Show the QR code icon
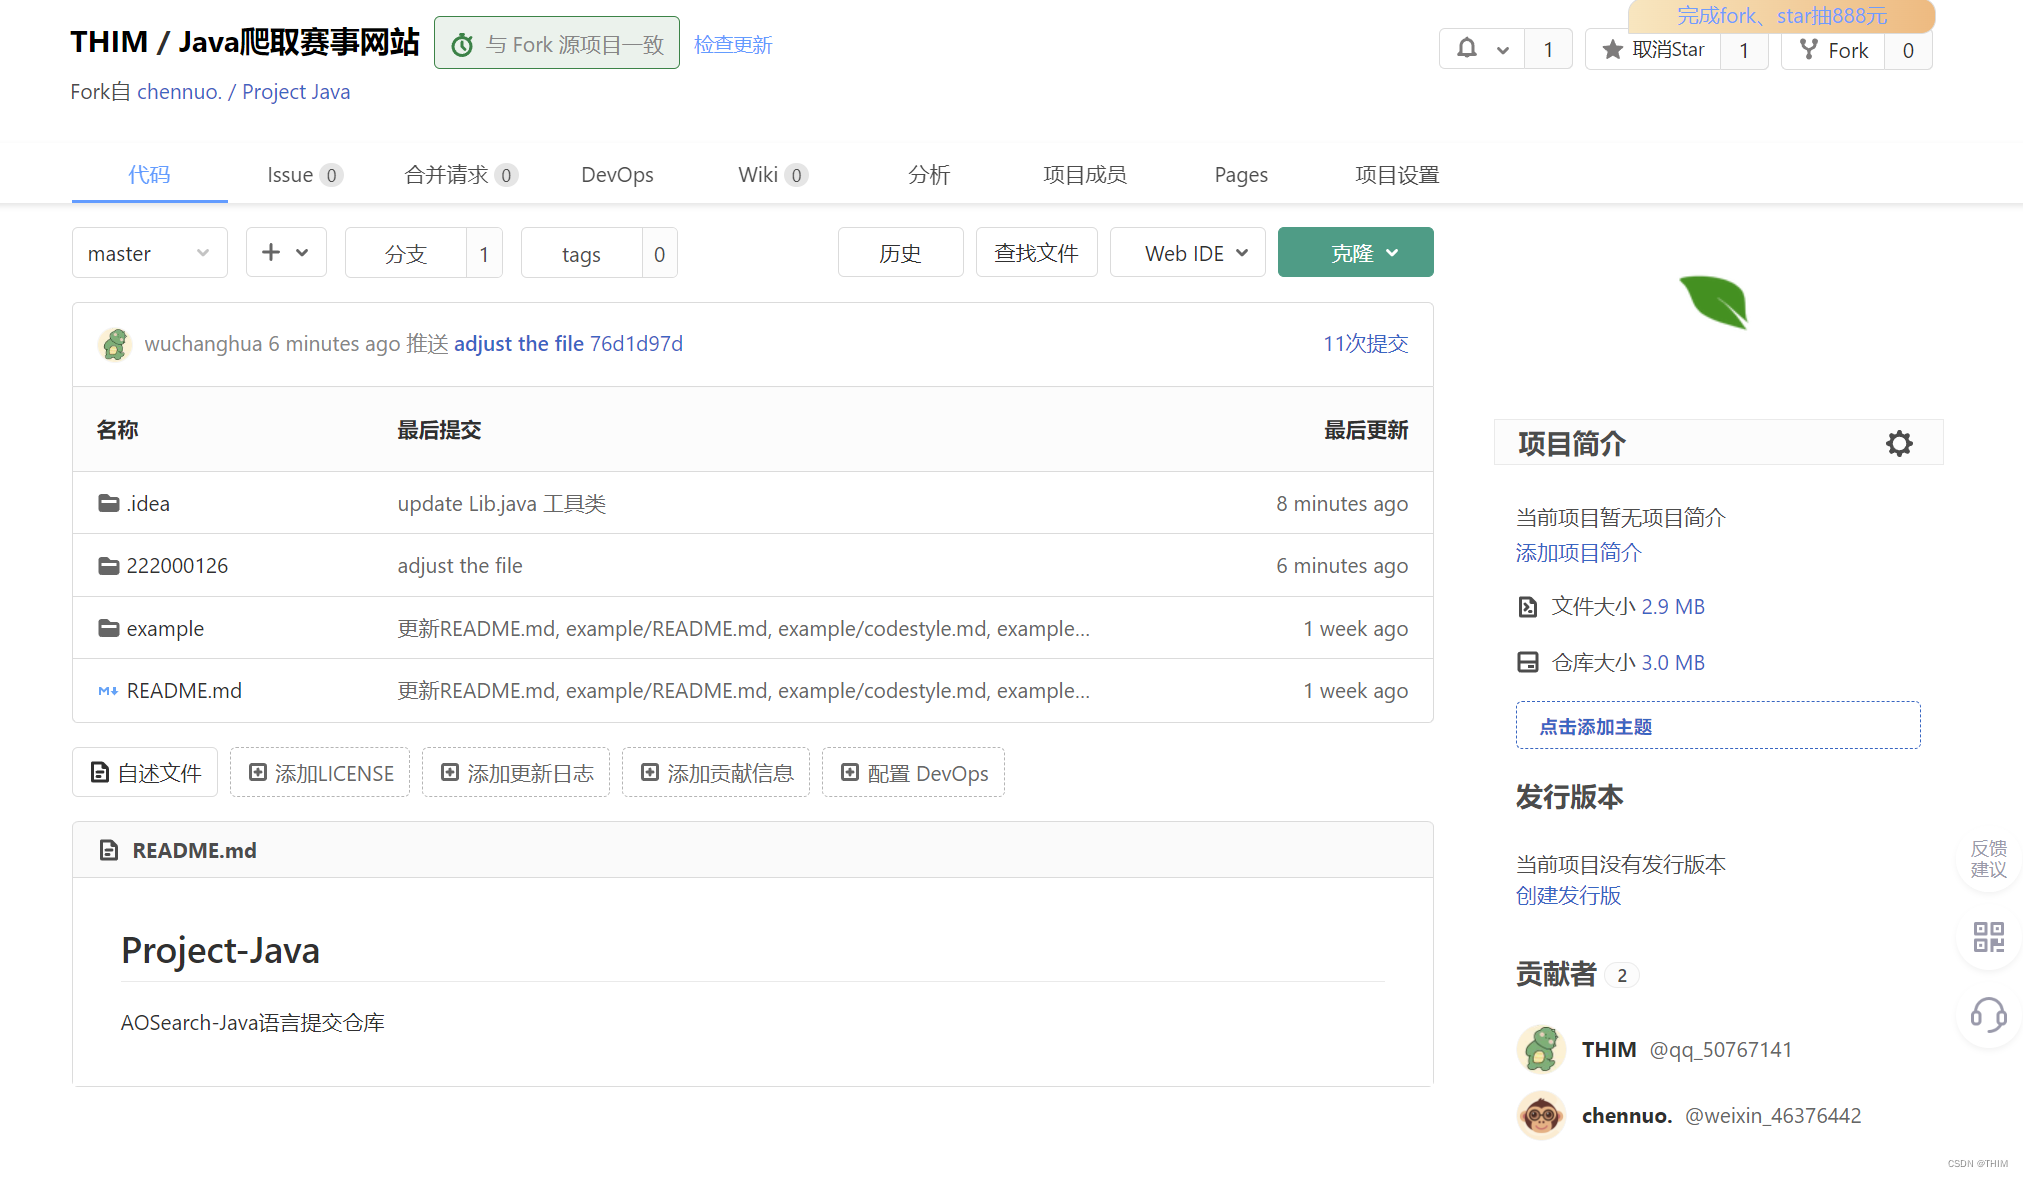 1988,937
